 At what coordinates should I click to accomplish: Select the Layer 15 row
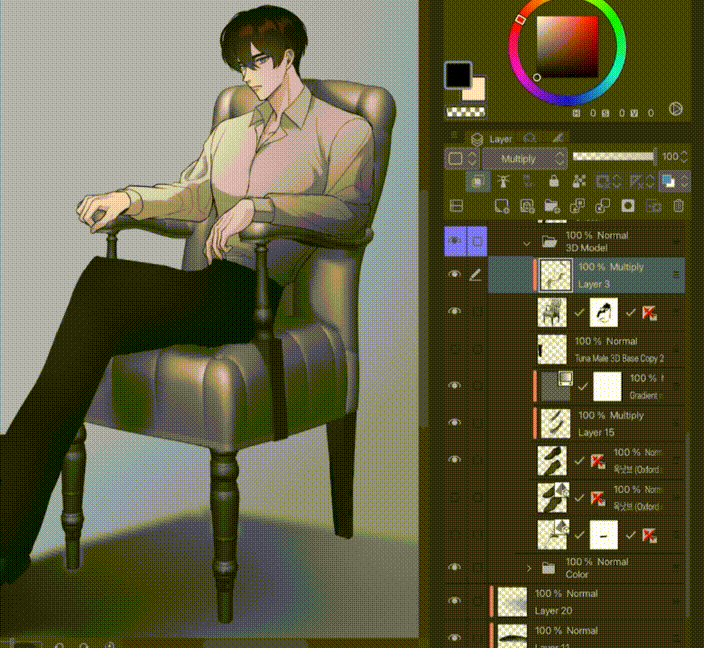click(x=586, y=423)
